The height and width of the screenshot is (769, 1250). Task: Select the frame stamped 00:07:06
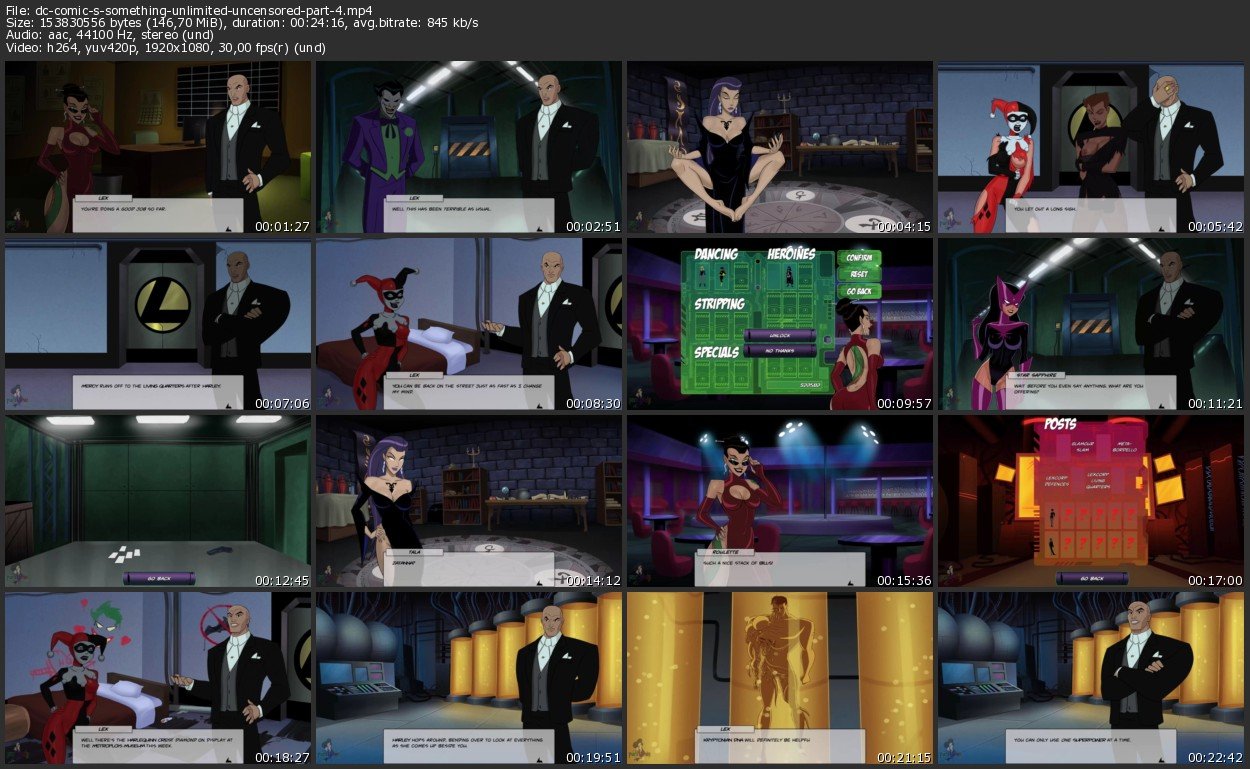coord(158,324)
